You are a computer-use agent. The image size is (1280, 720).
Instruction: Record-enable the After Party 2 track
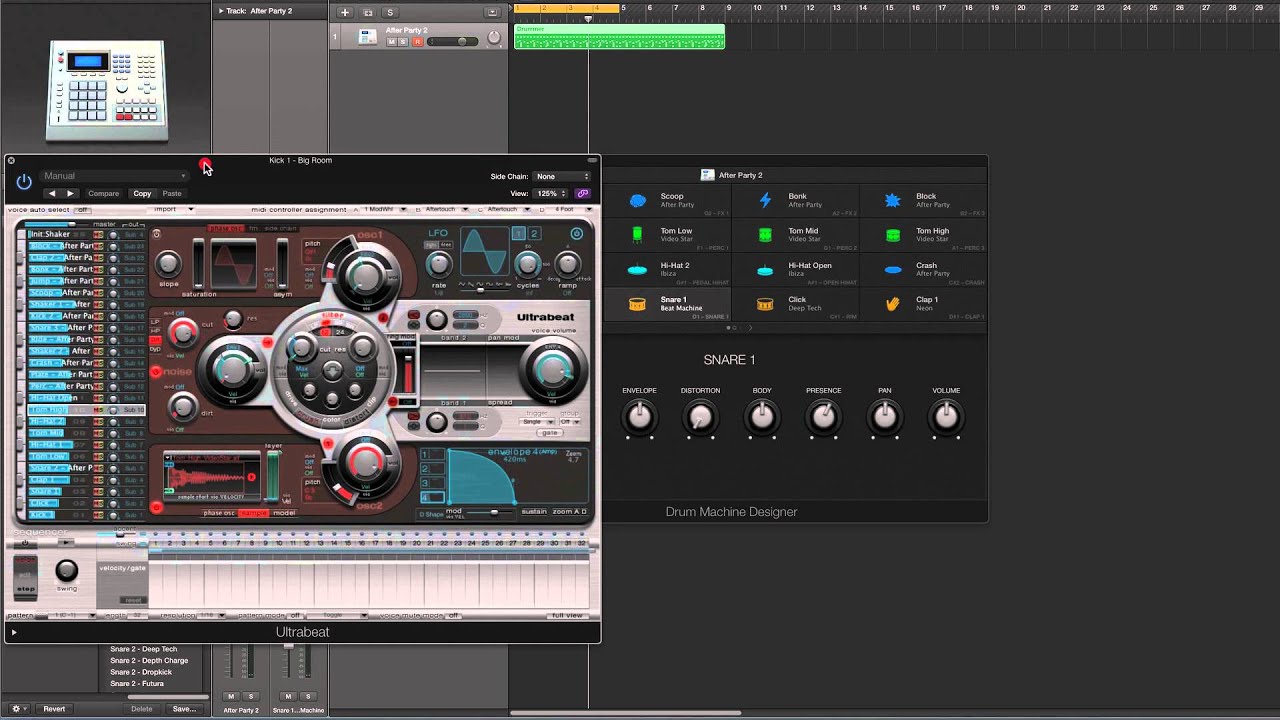417,42
